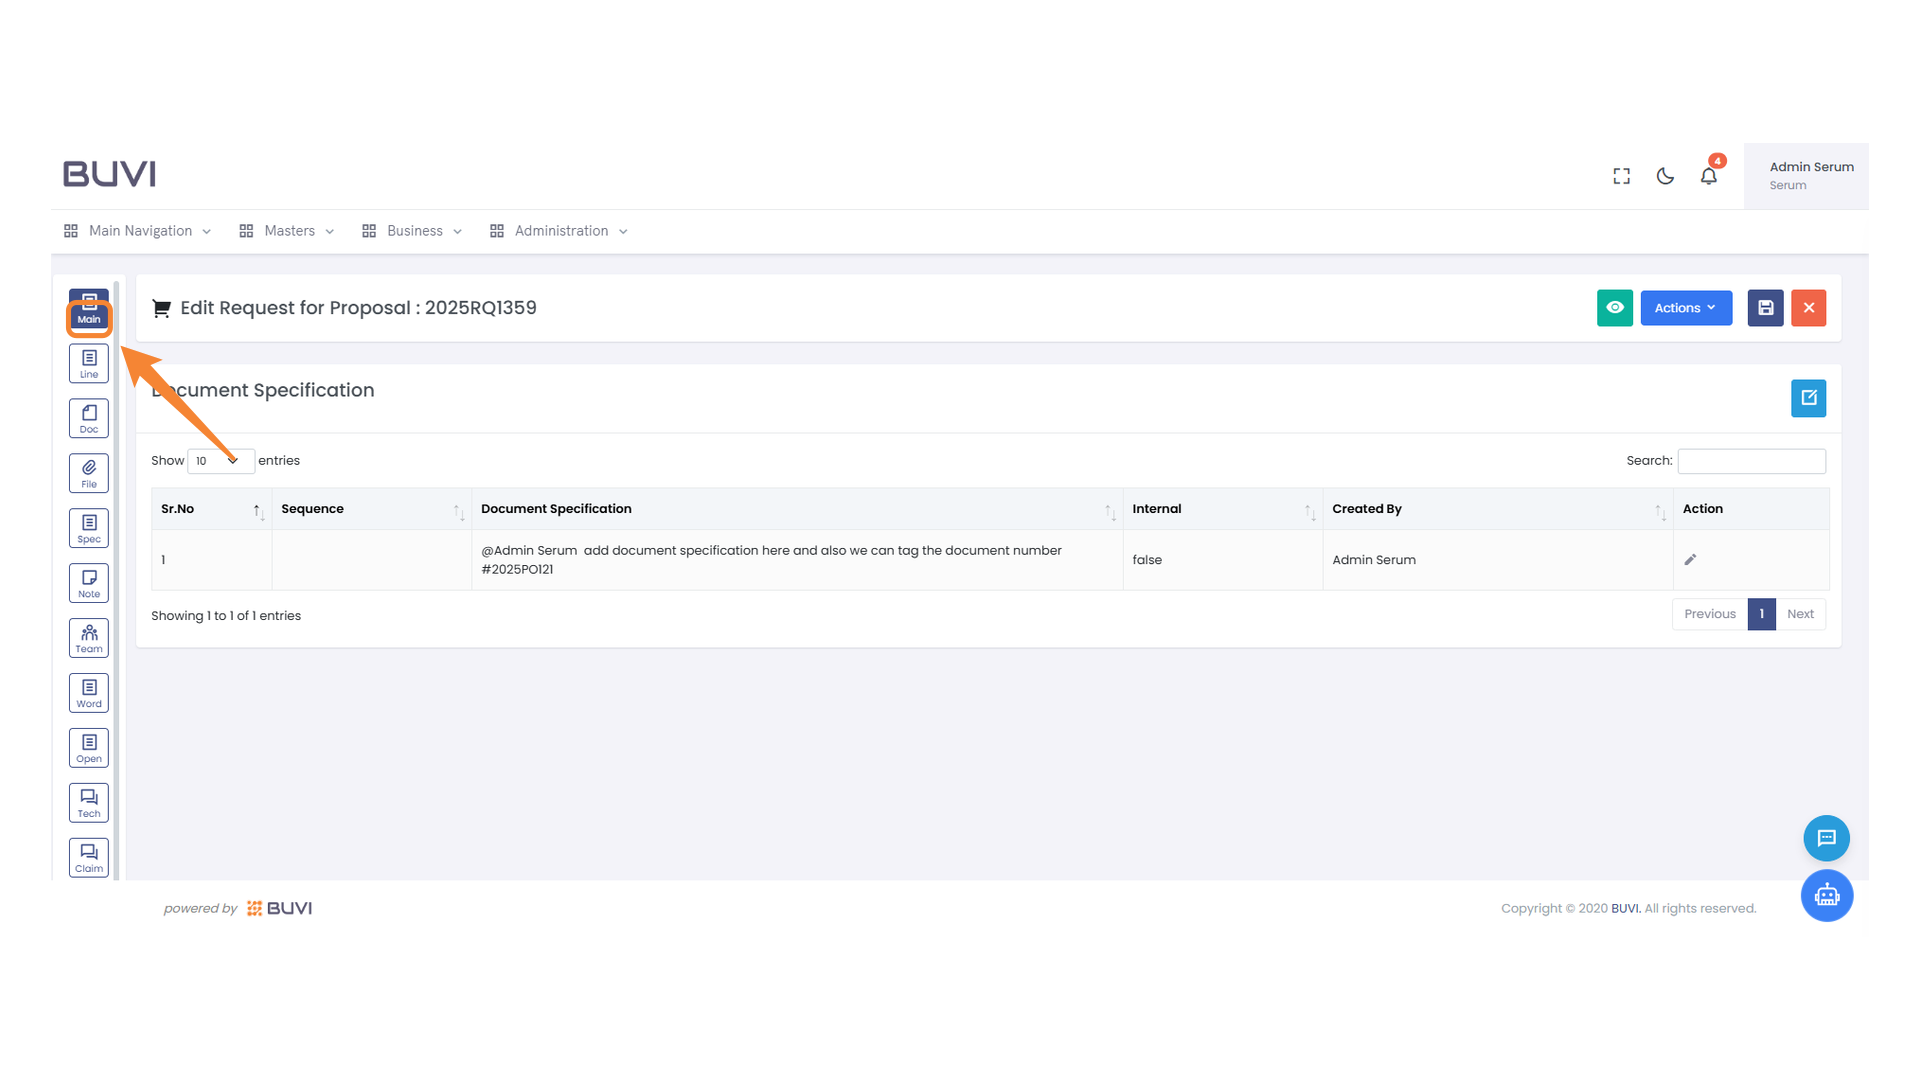This screenshot has height=1080, width=1920.
Task: Open the notifications bell
Action: [1708, 176]
